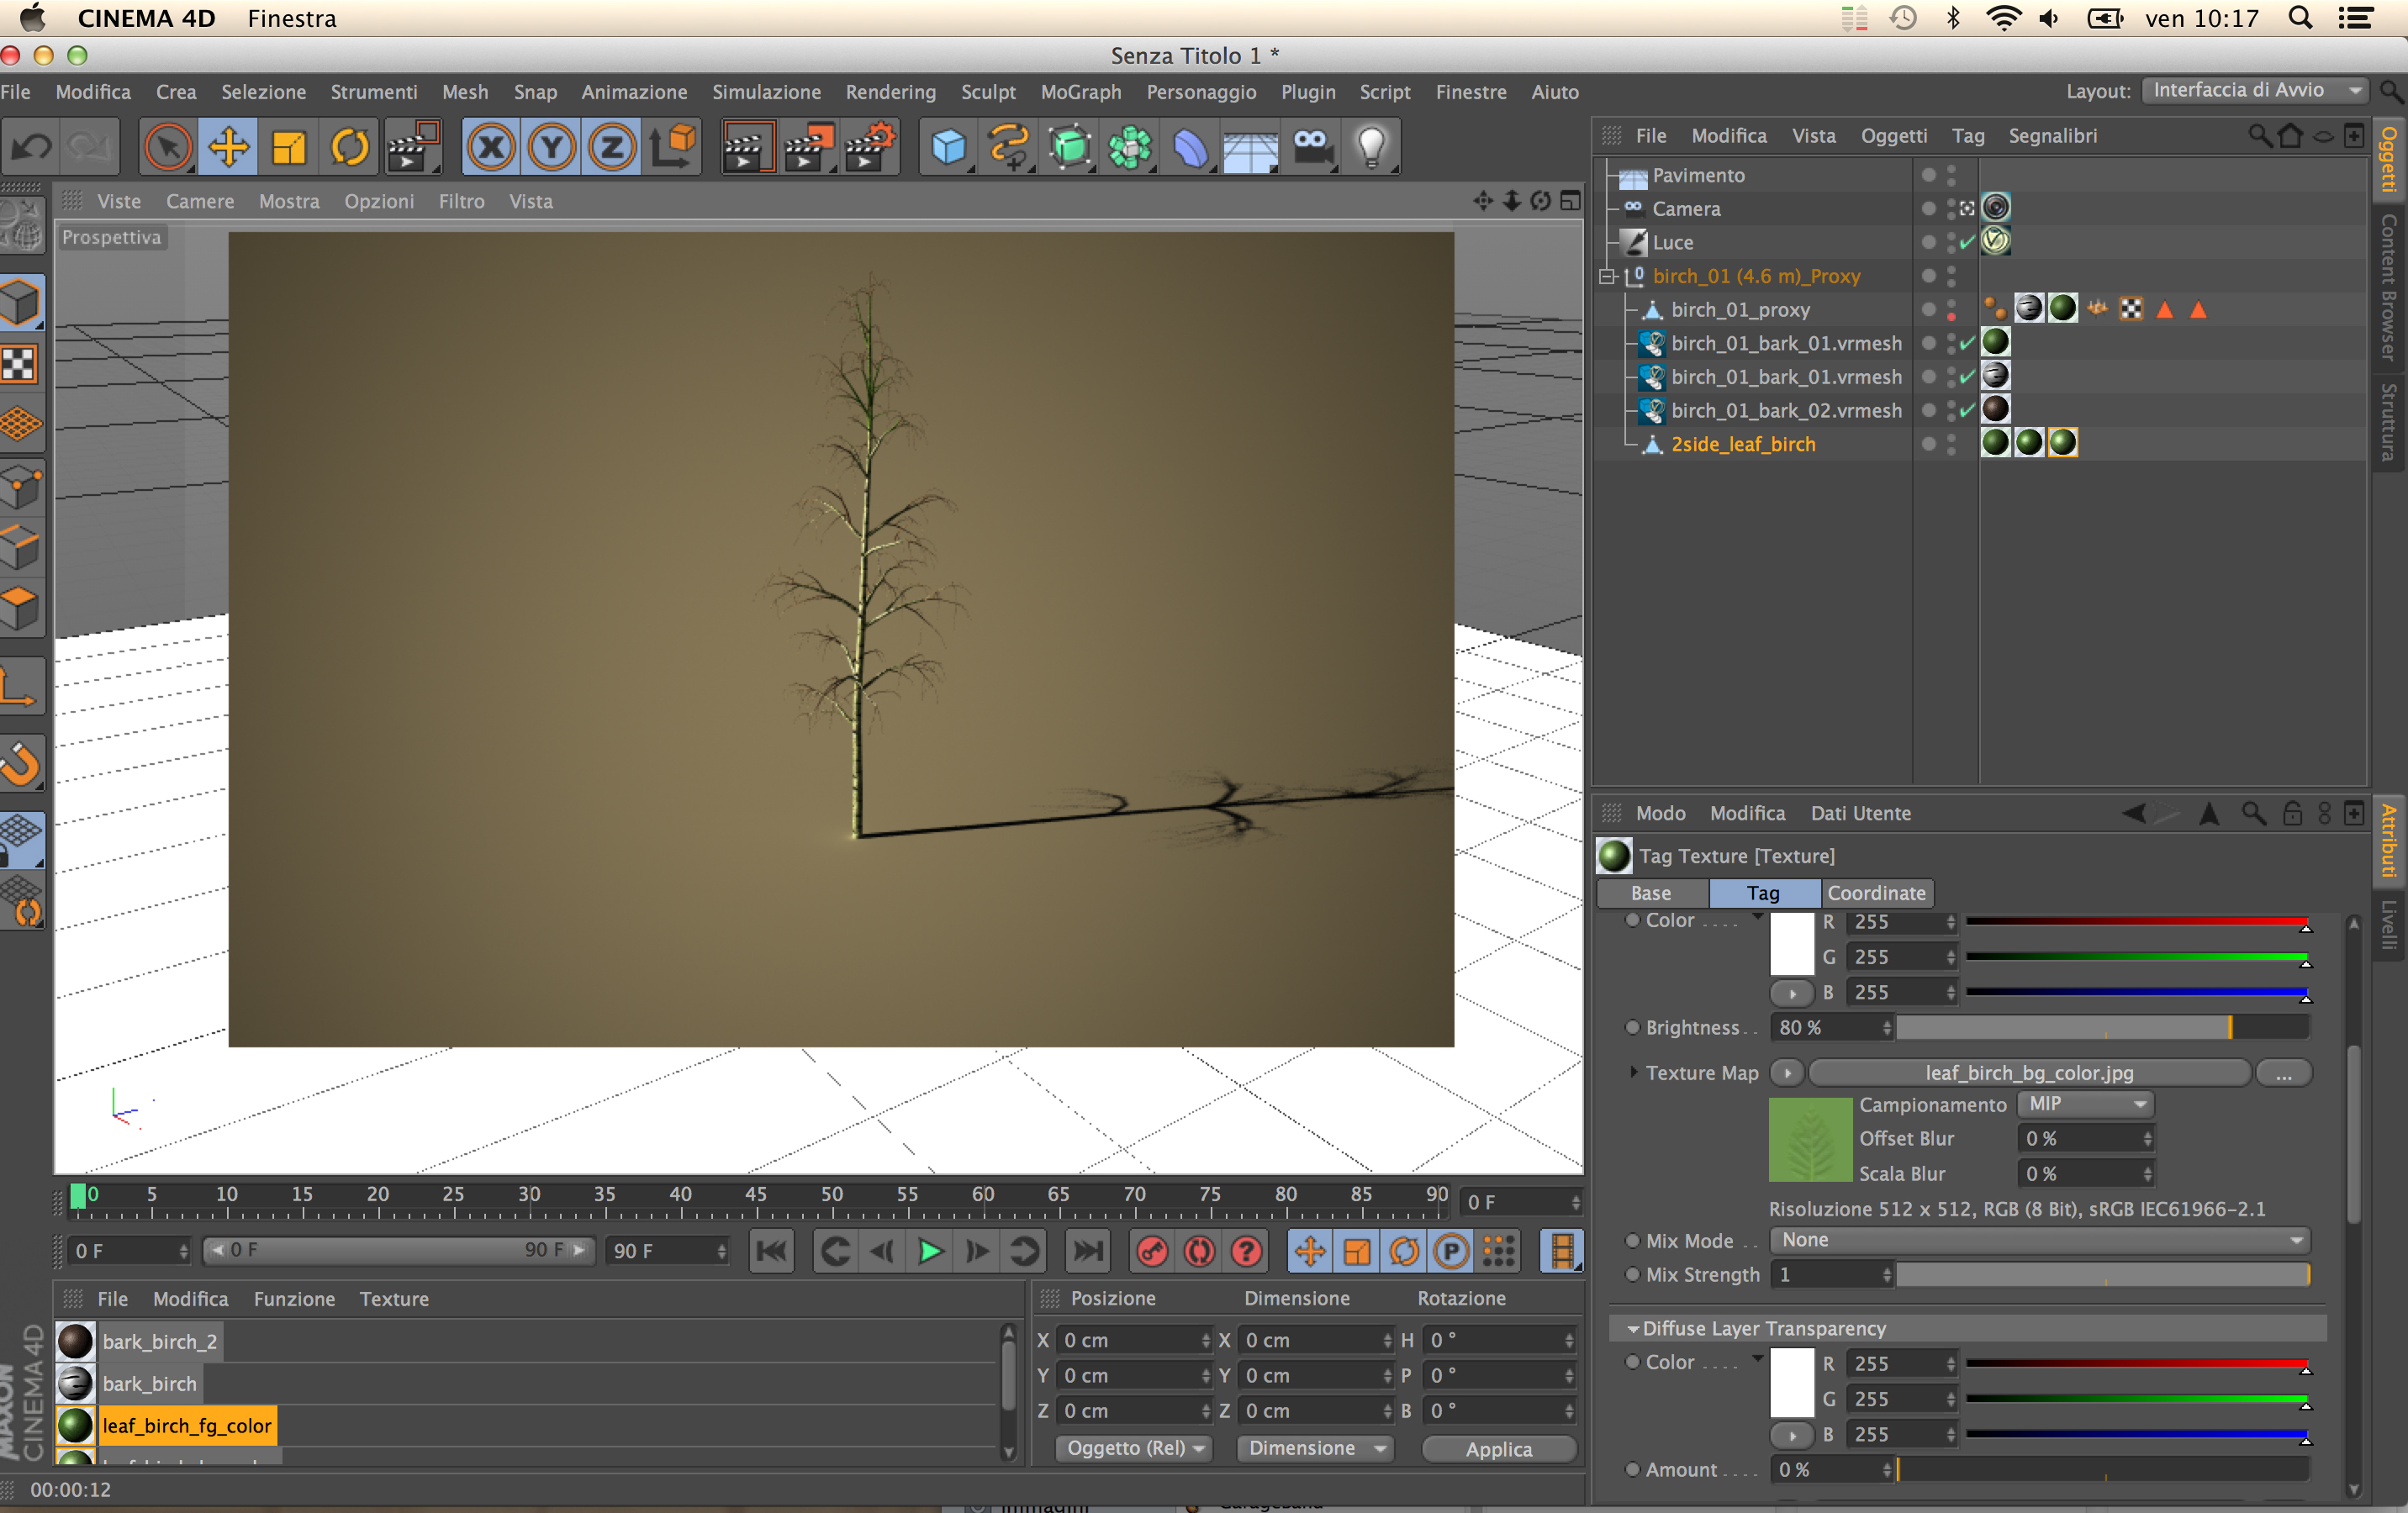Open the render settings icon

[x=868, y=148]
